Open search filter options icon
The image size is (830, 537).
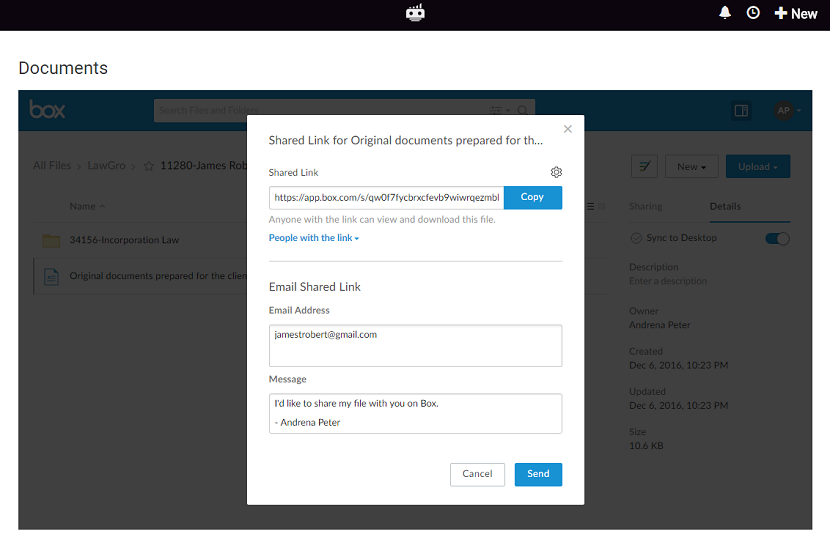coord(499,110)
